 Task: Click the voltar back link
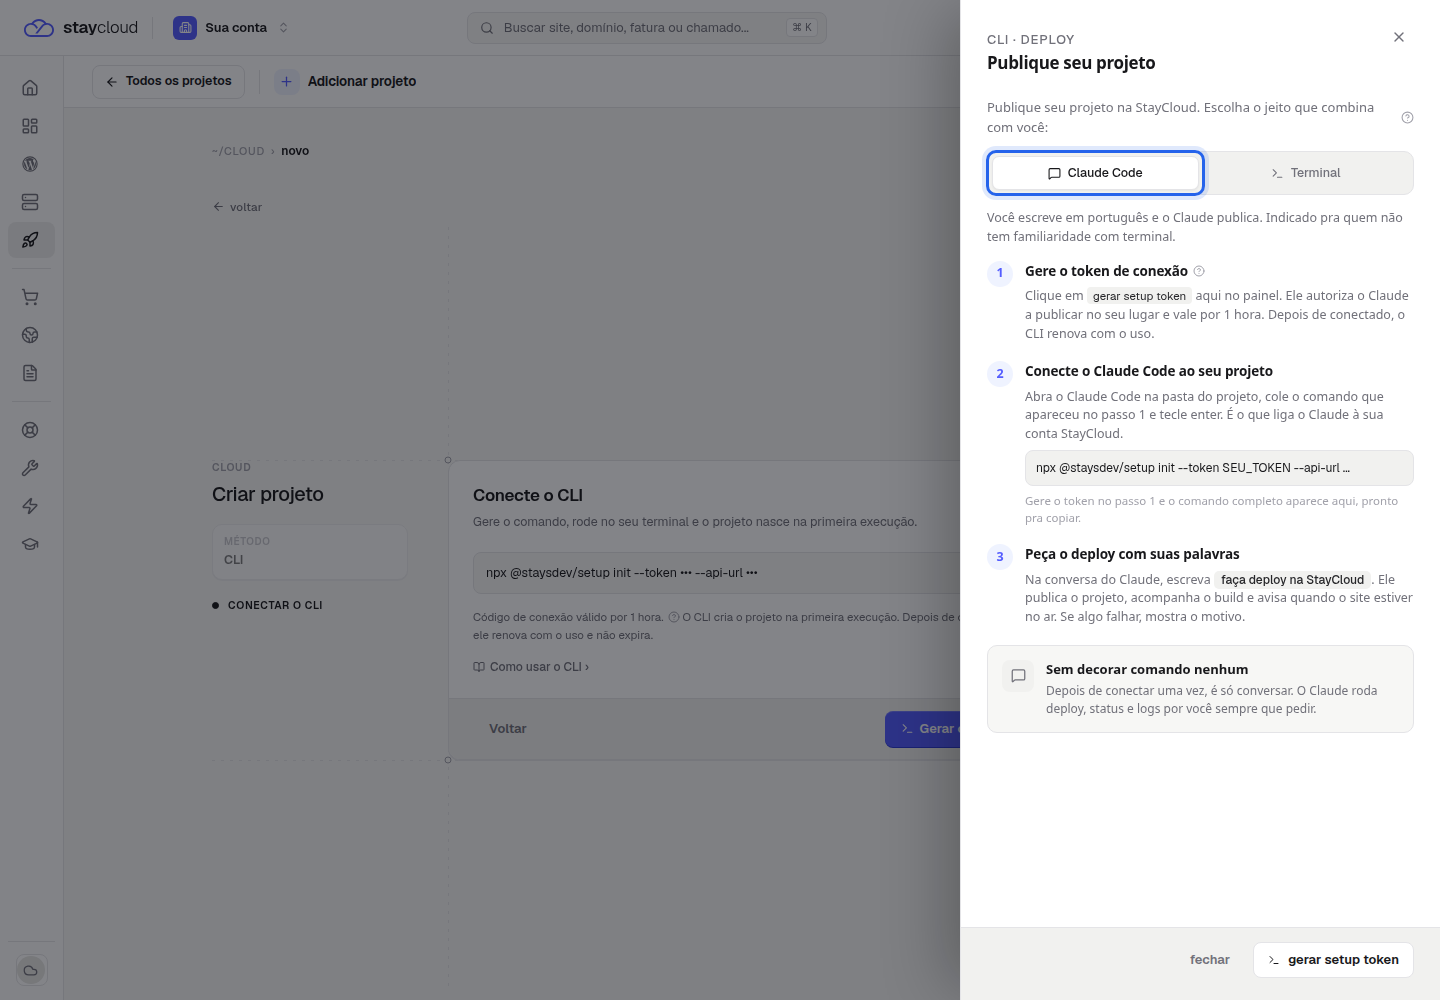237,207
